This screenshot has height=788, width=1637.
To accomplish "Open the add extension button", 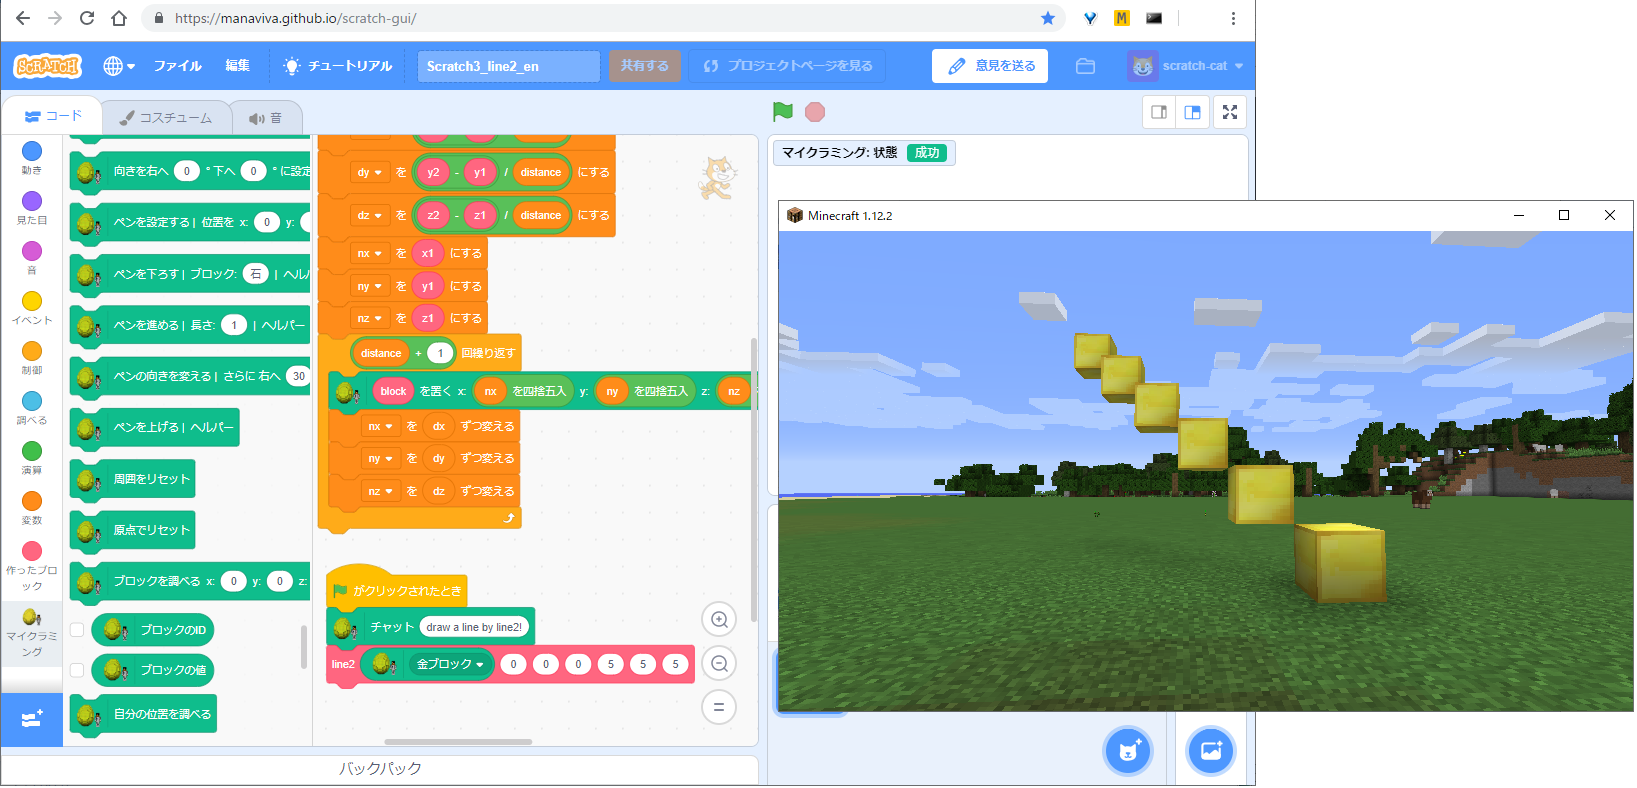I will point(31,719).
